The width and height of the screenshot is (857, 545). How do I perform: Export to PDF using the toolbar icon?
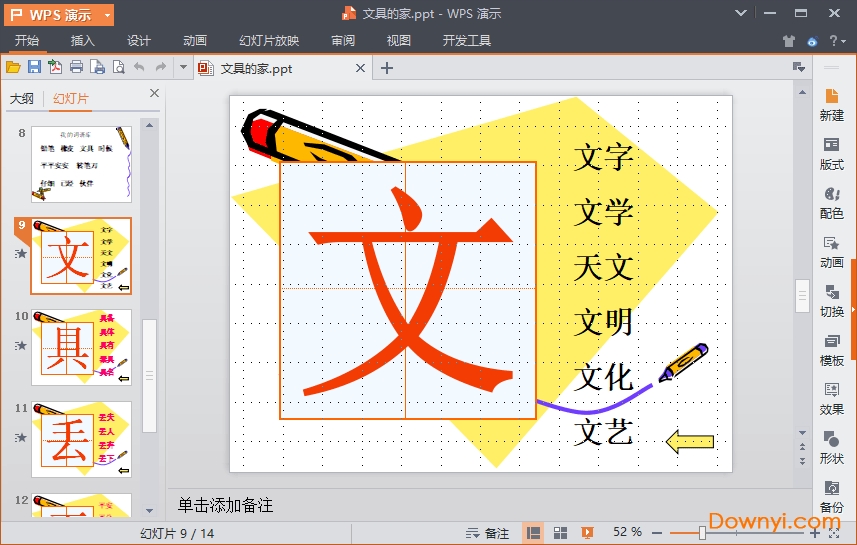tap(55, 67)
